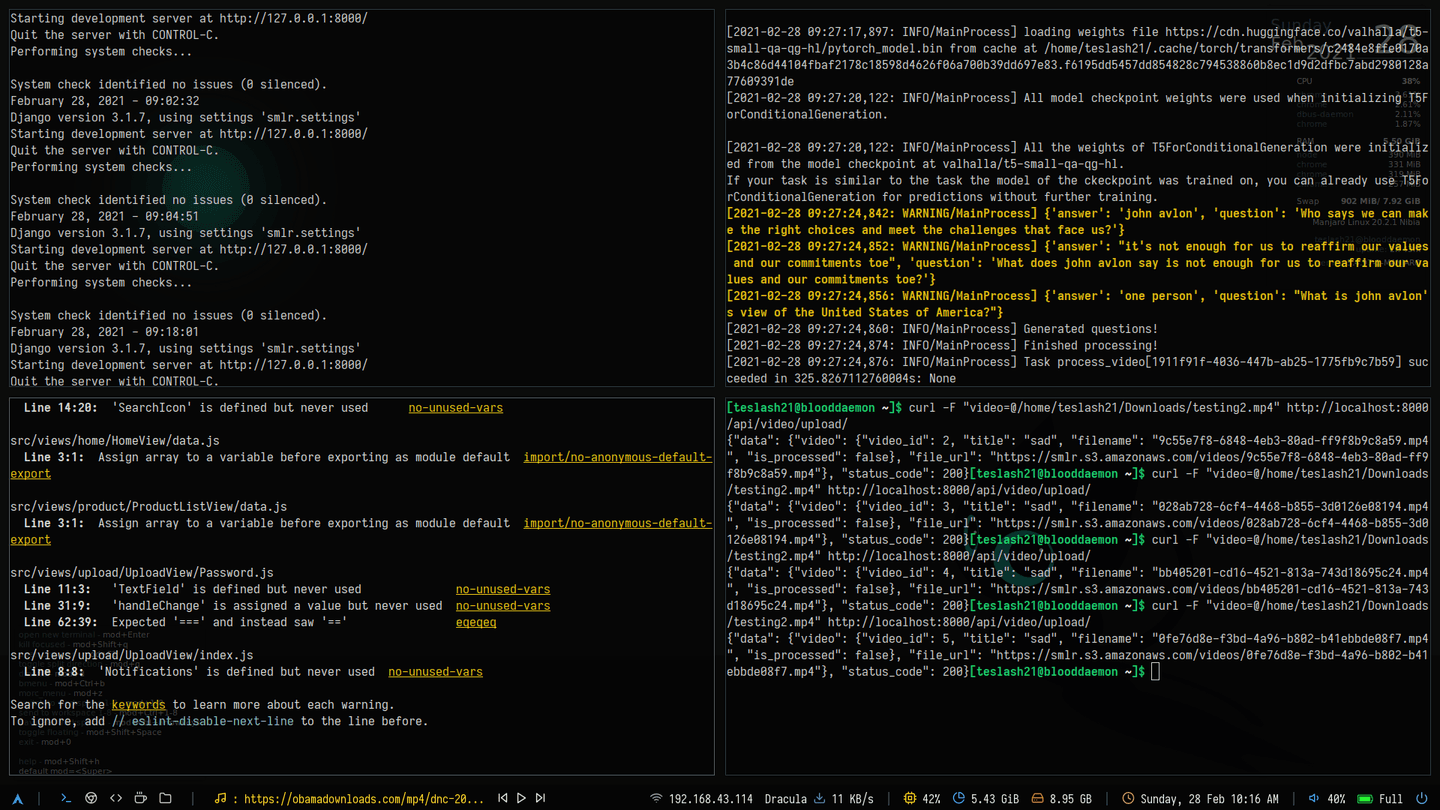1440x810 pixels.
Task: Open no-unused-vars link for 'TextField'
Action: point(503,589)
